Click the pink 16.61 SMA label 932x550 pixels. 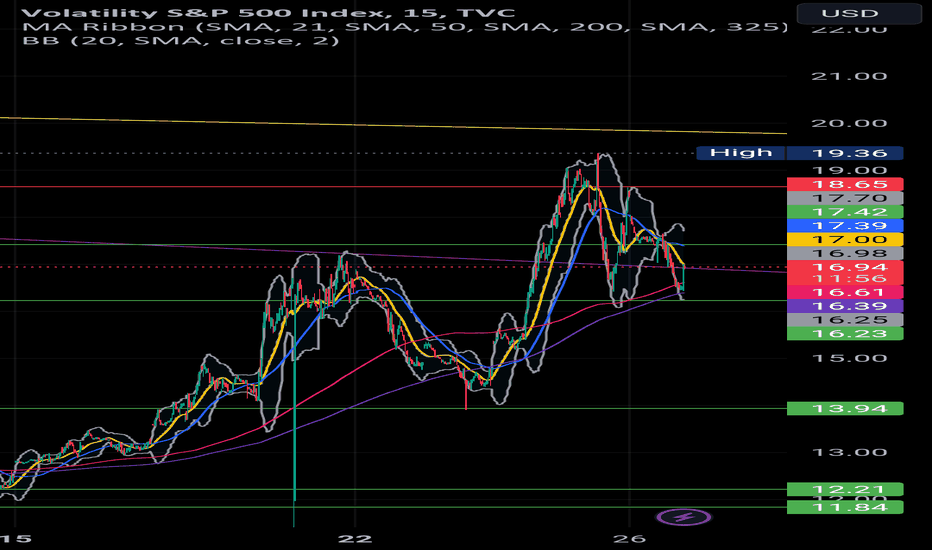(x=845, y=292)
